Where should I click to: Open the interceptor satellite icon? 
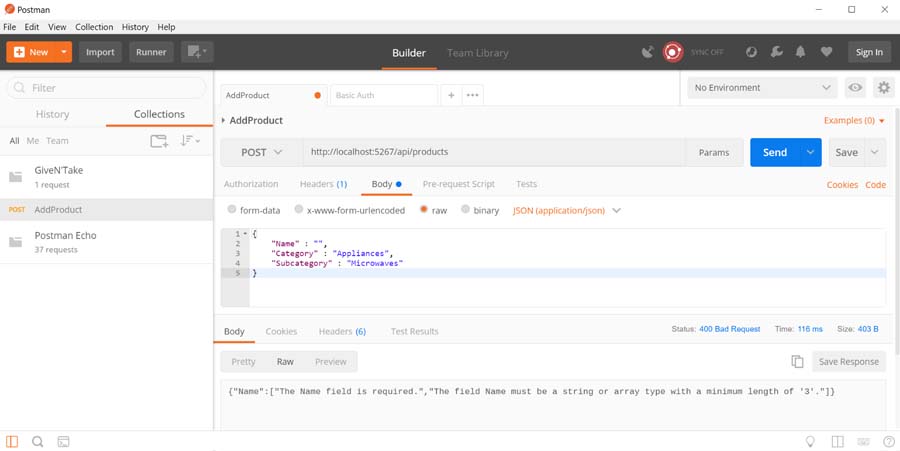pyautogui.click(x=648, y=52)
